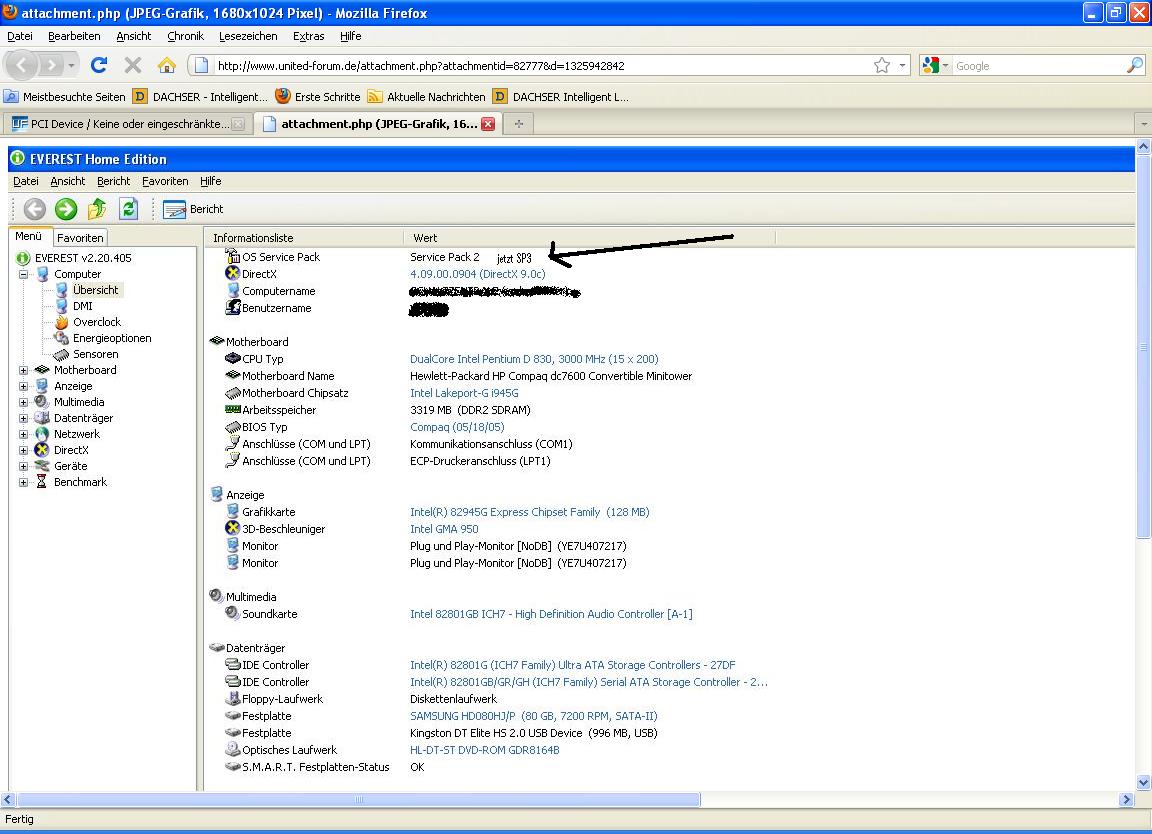Open the Erste Schritte bookmark
1152x834 pixels.
[x=317, y=97]
